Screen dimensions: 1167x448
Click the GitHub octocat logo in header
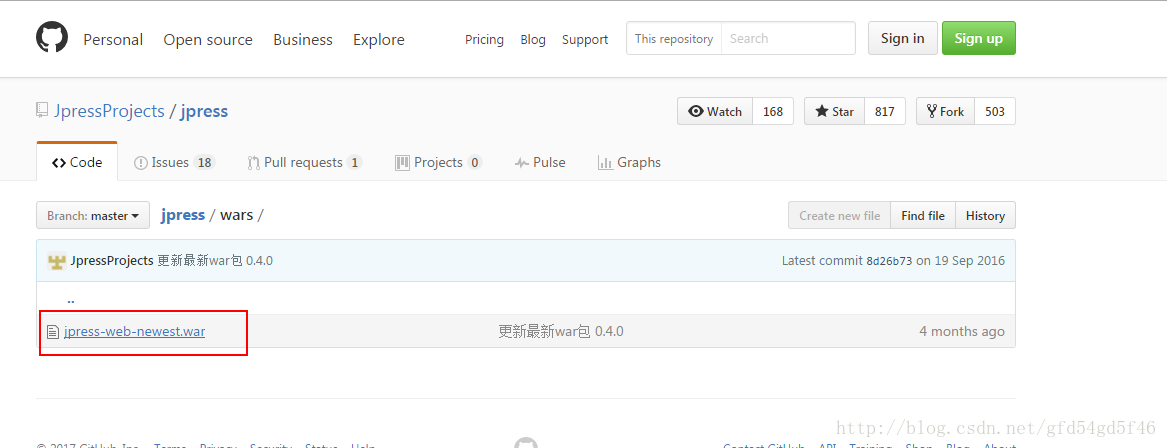52,36
